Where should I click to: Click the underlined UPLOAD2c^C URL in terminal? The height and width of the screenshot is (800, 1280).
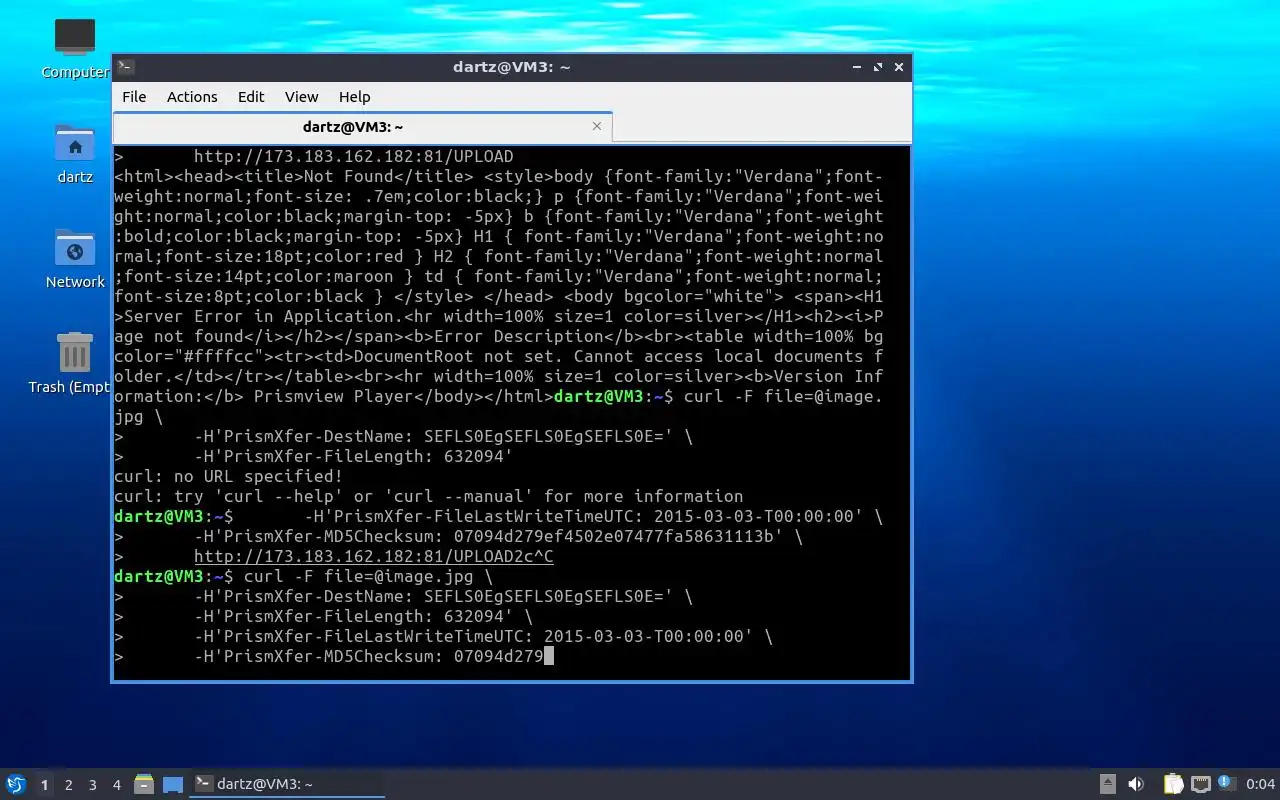(373, 556)
